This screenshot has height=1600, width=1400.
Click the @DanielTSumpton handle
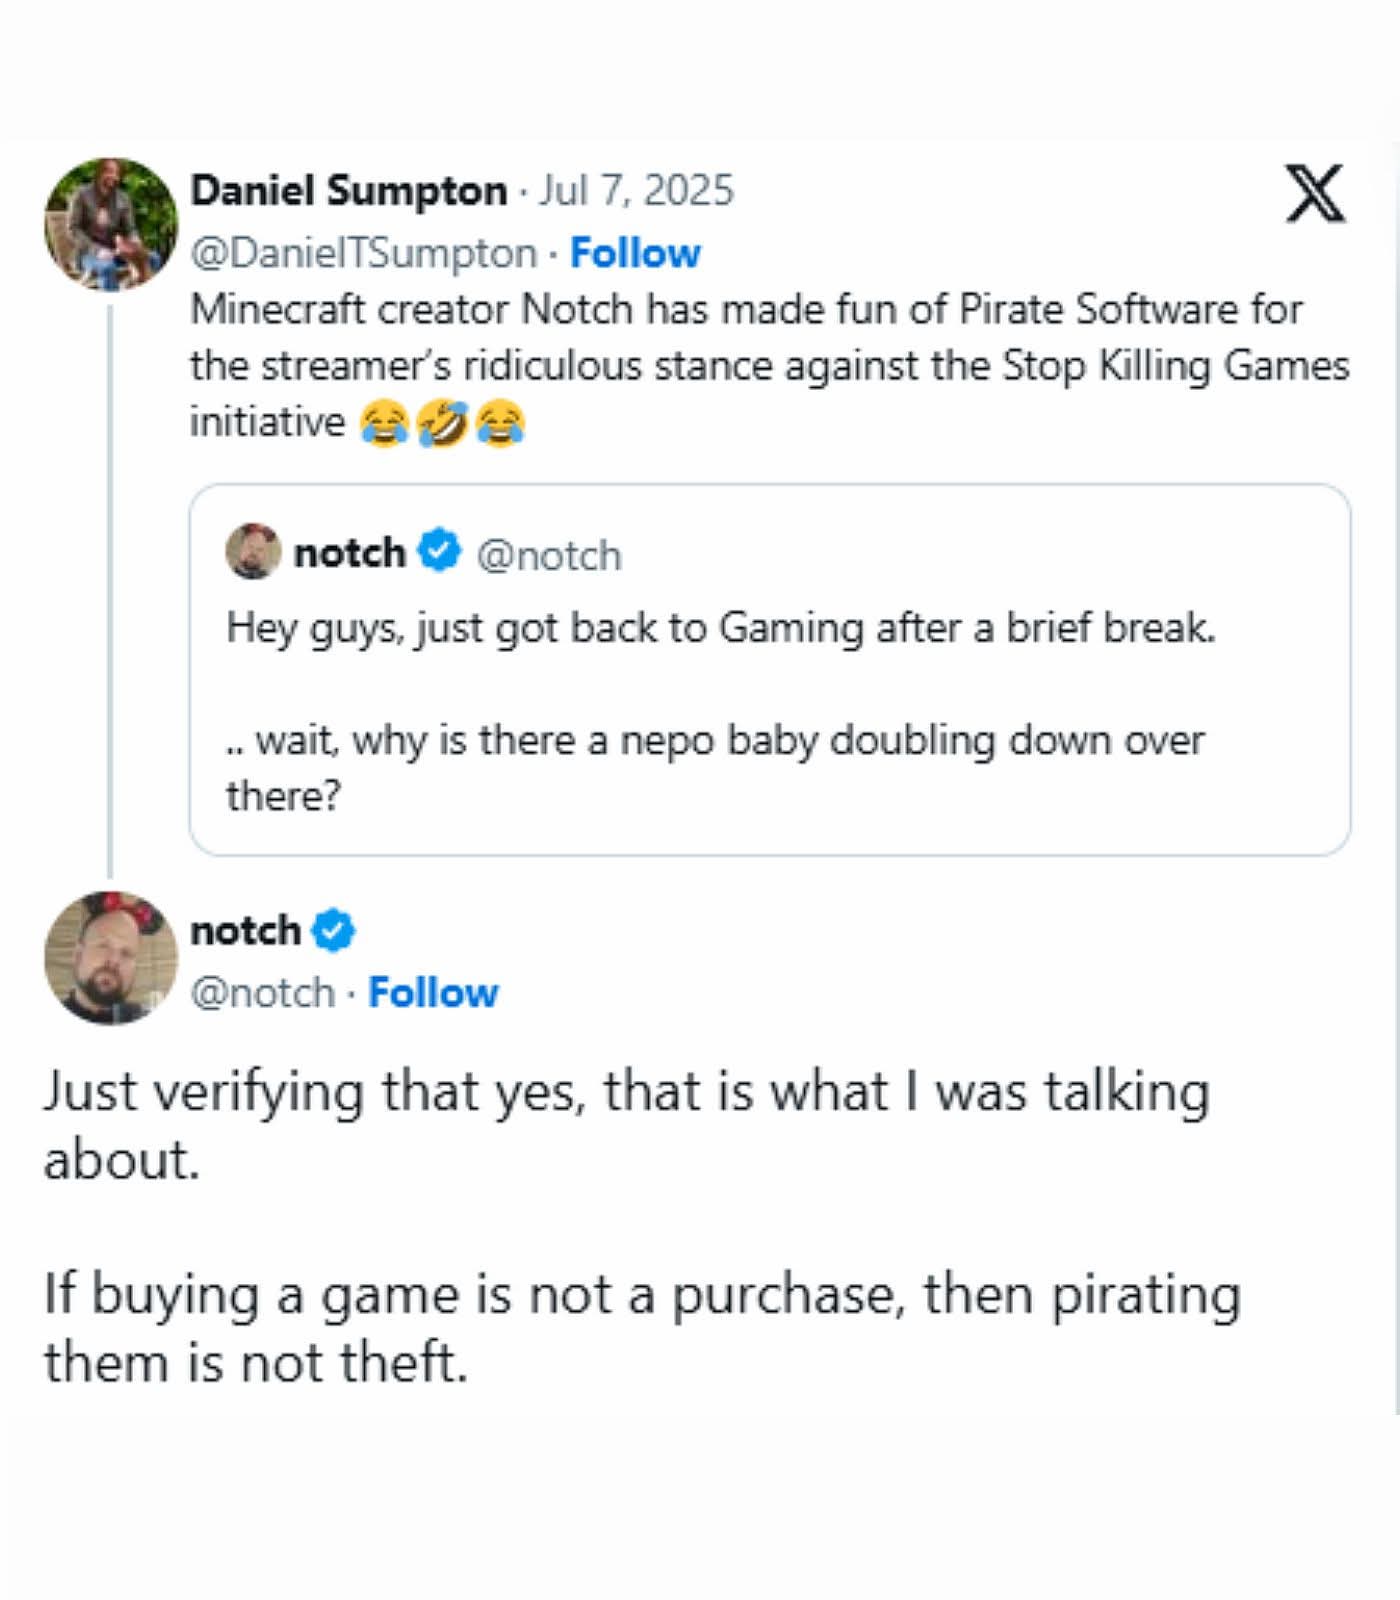point(363,253)
